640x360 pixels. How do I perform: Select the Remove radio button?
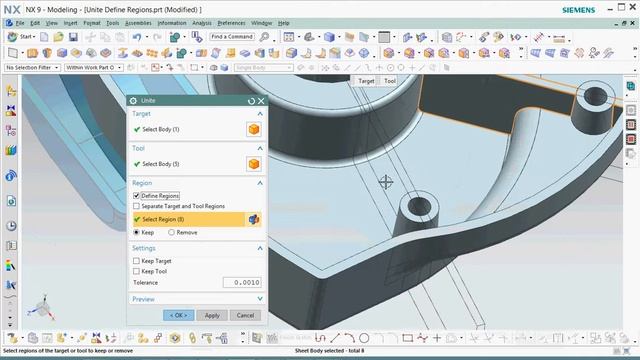click(171, 232)
